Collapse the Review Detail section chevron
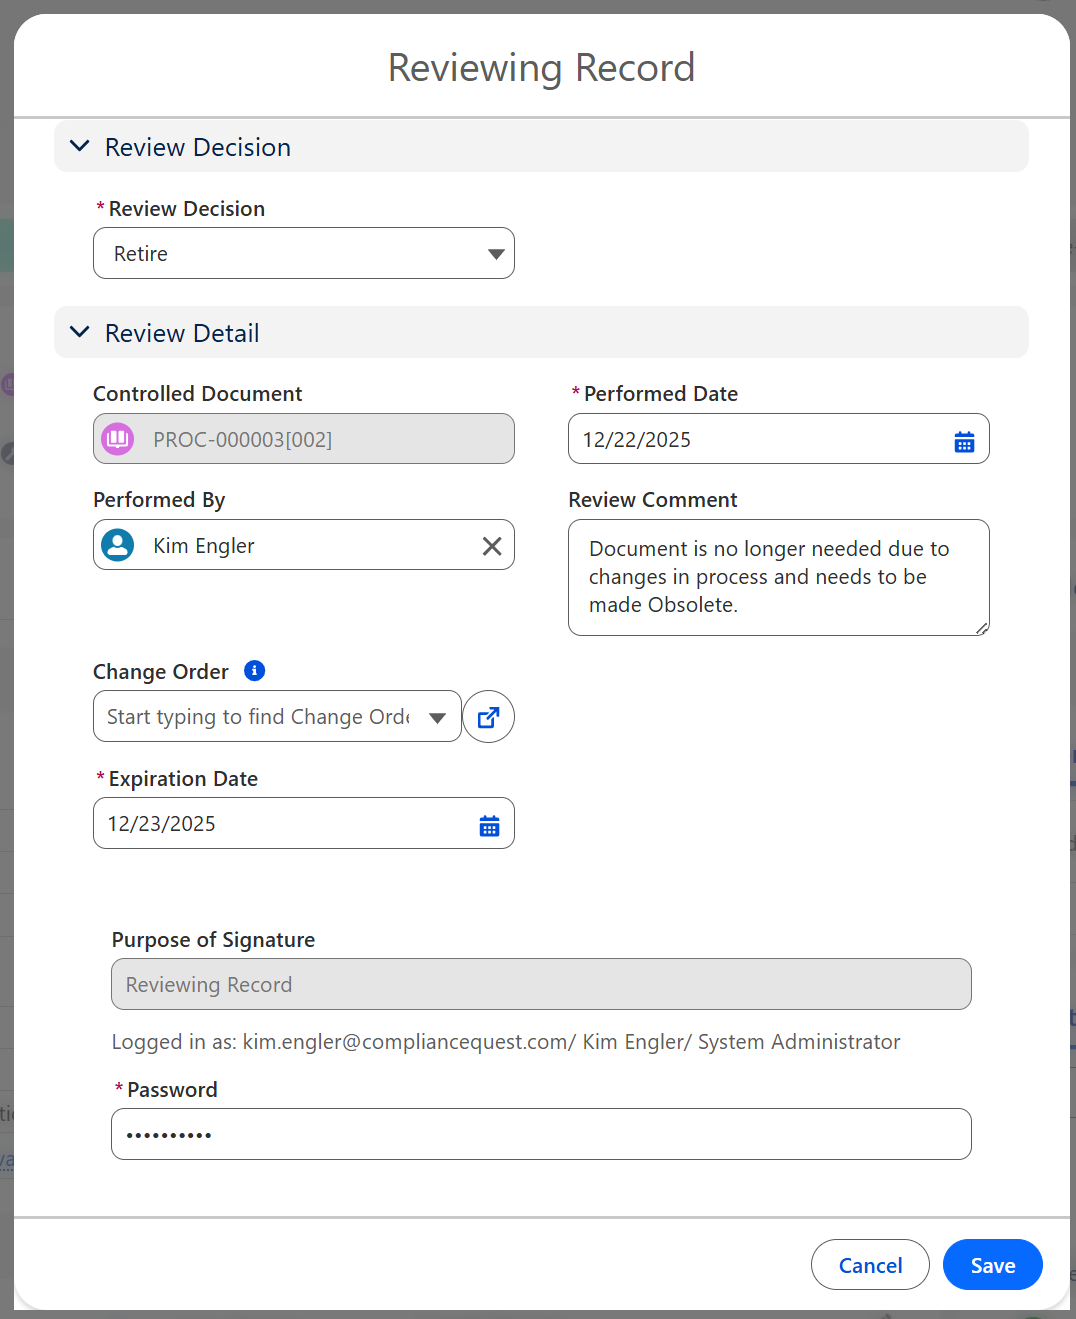1076x1319 pixels. (x=80, y=333)
